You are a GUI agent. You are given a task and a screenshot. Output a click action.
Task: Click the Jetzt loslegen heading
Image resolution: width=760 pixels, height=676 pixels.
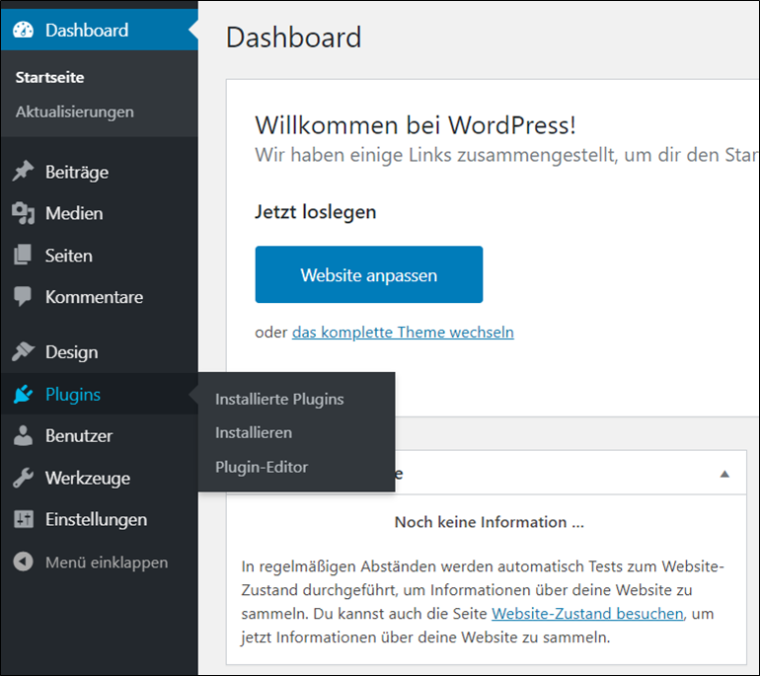point(316,212)
